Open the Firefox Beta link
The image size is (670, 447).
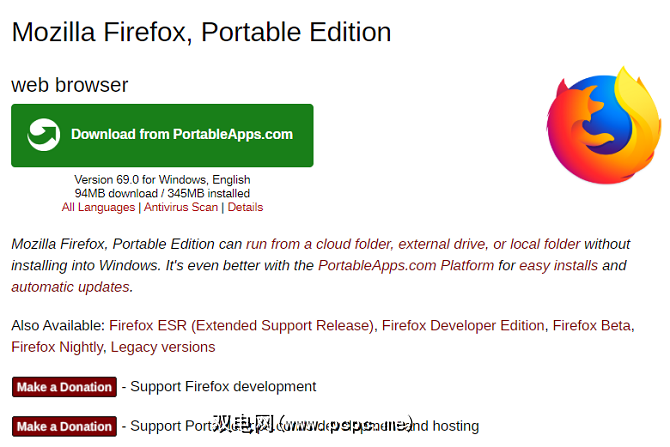click(x=592, y=326)
